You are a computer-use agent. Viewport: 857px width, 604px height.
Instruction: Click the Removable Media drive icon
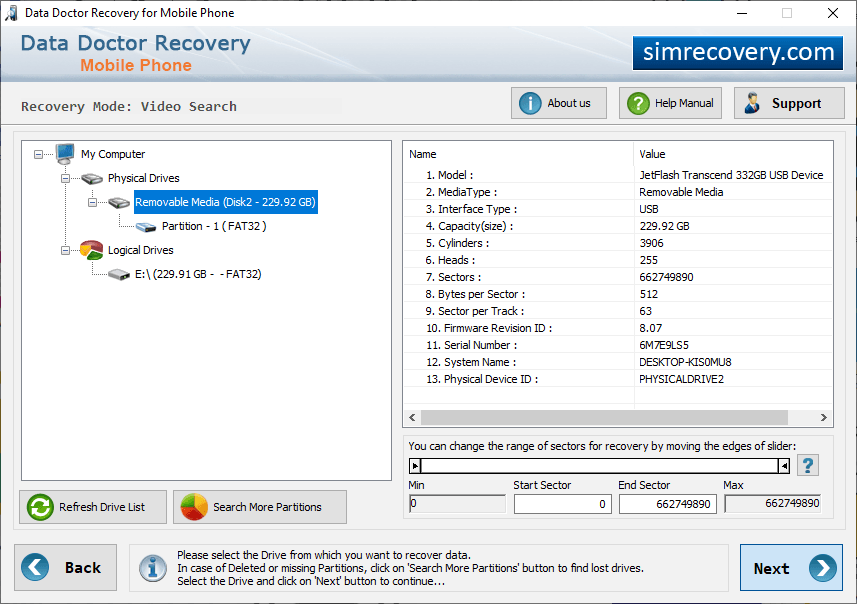click(x=119, y=202)
